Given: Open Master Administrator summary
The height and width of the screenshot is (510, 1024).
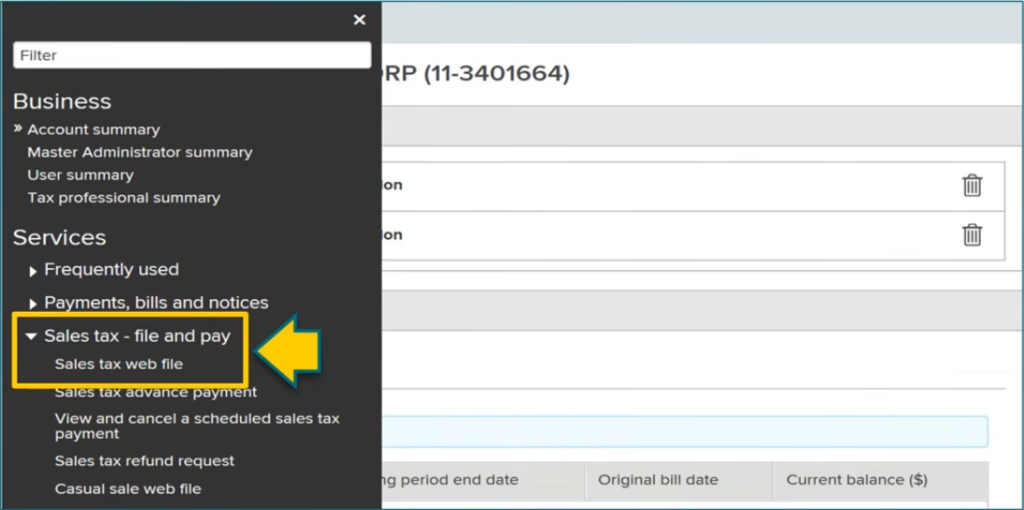Looking at the screenshot, I should [140, 152].
